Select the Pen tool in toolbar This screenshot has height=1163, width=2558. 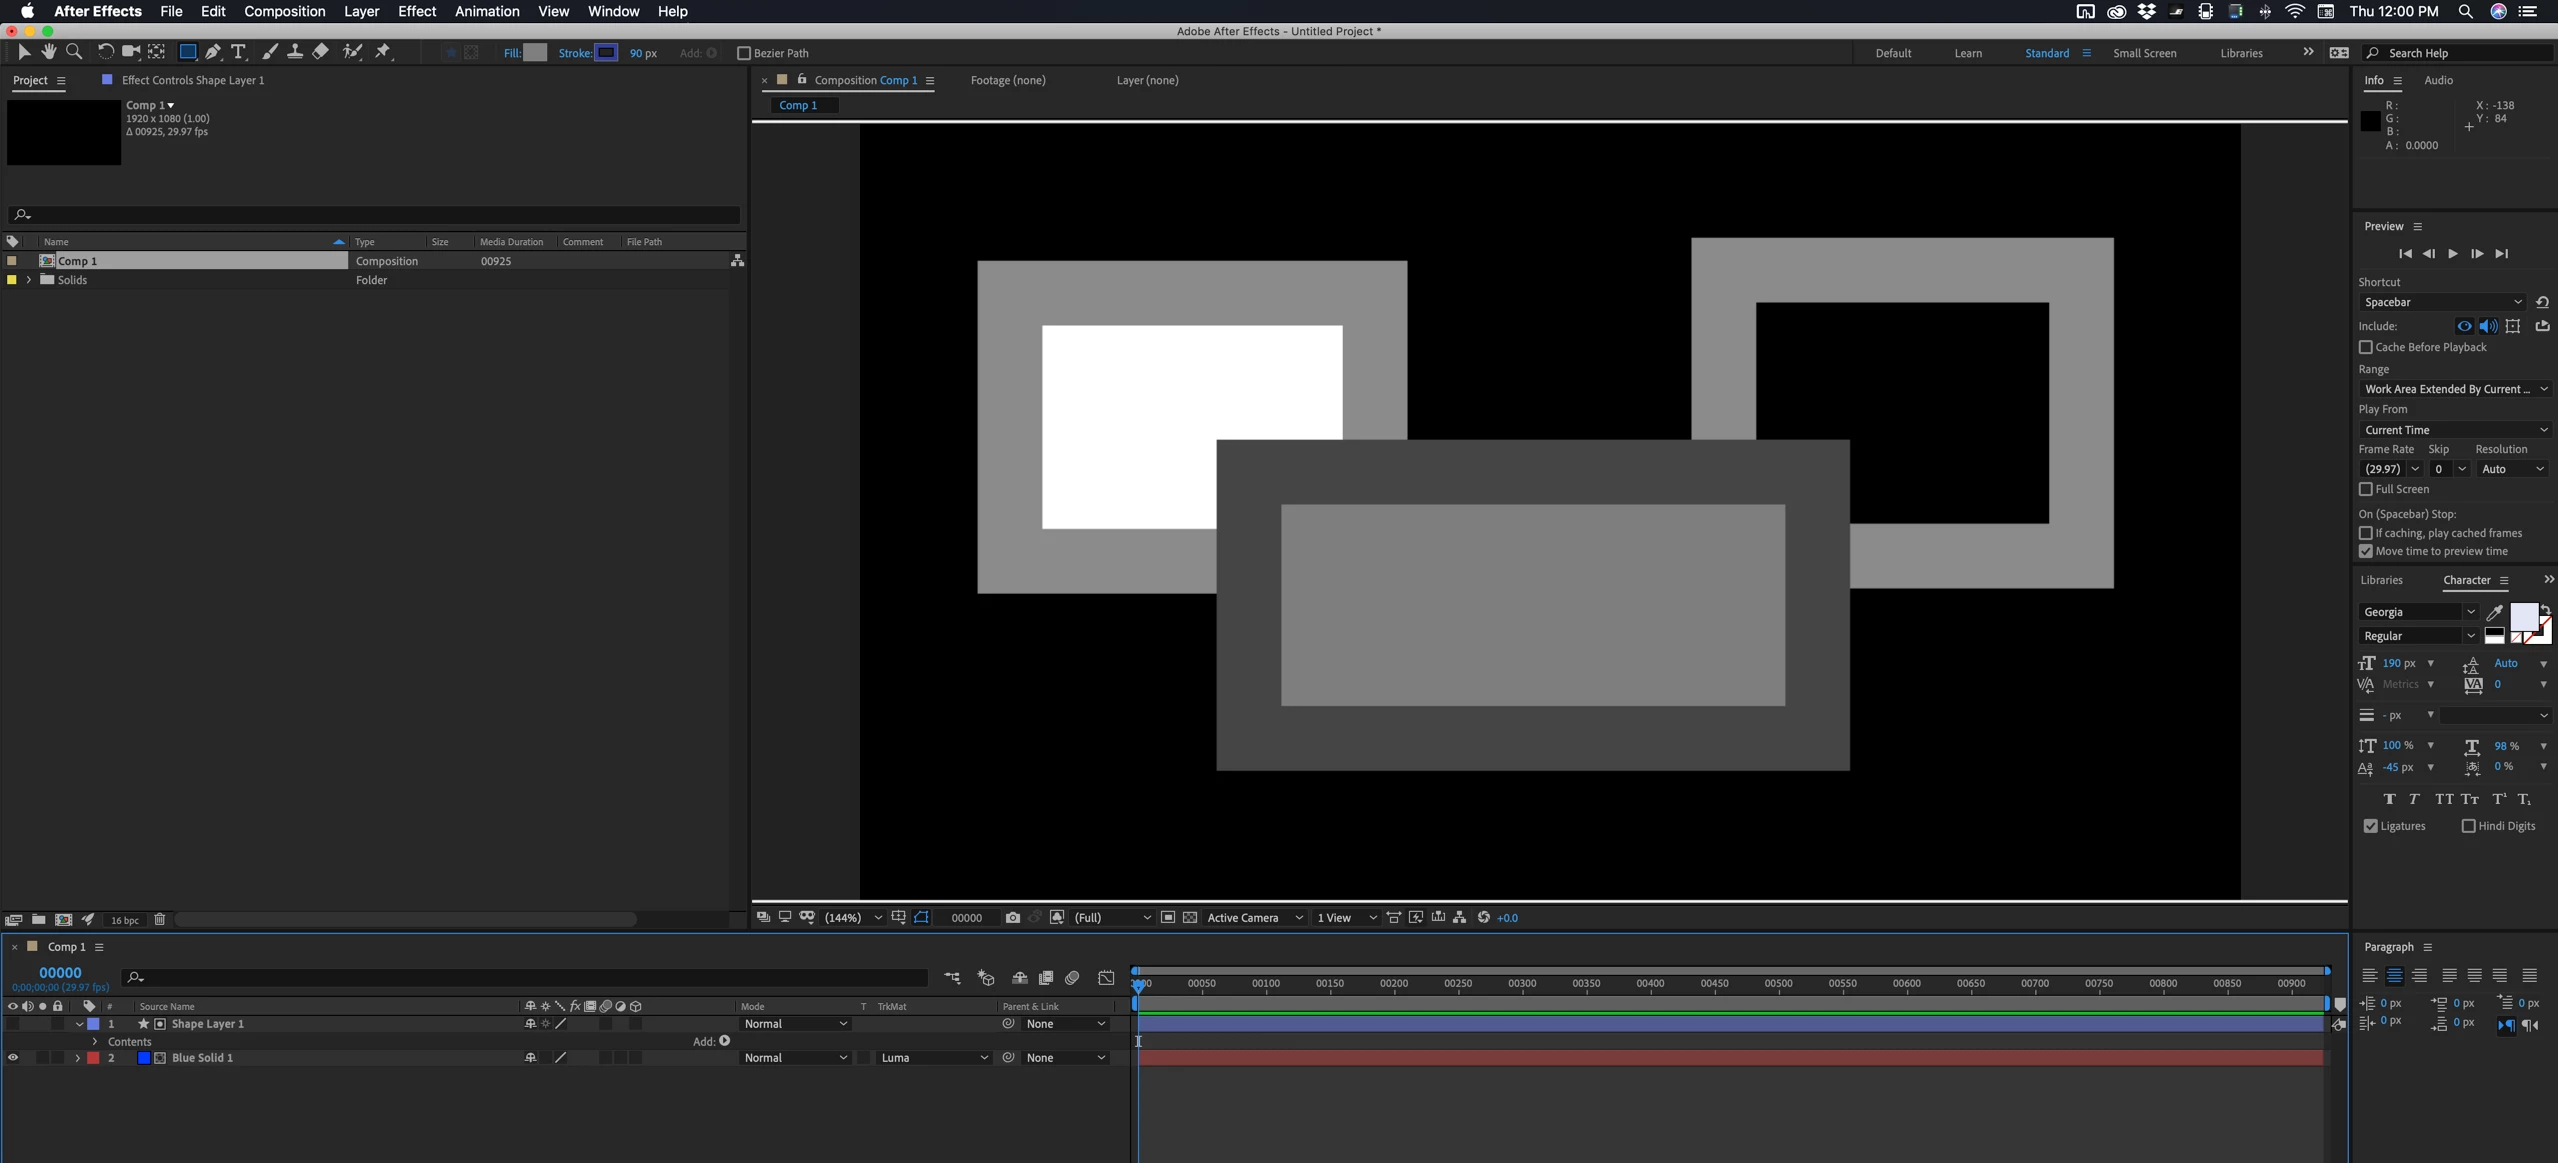pos(213,52)
